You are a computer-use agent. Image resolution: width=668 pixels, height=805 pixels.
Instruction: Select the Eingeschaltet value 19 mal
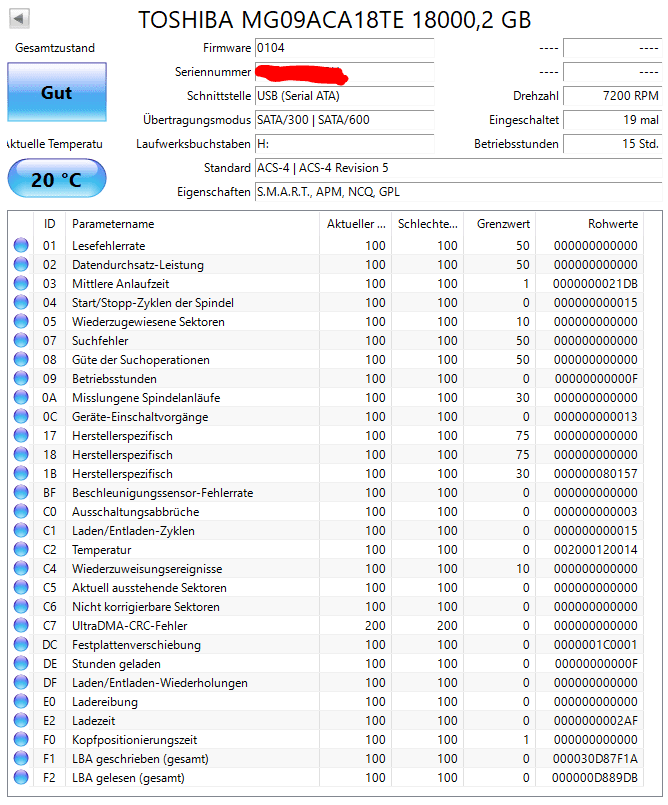coord(613,120)
